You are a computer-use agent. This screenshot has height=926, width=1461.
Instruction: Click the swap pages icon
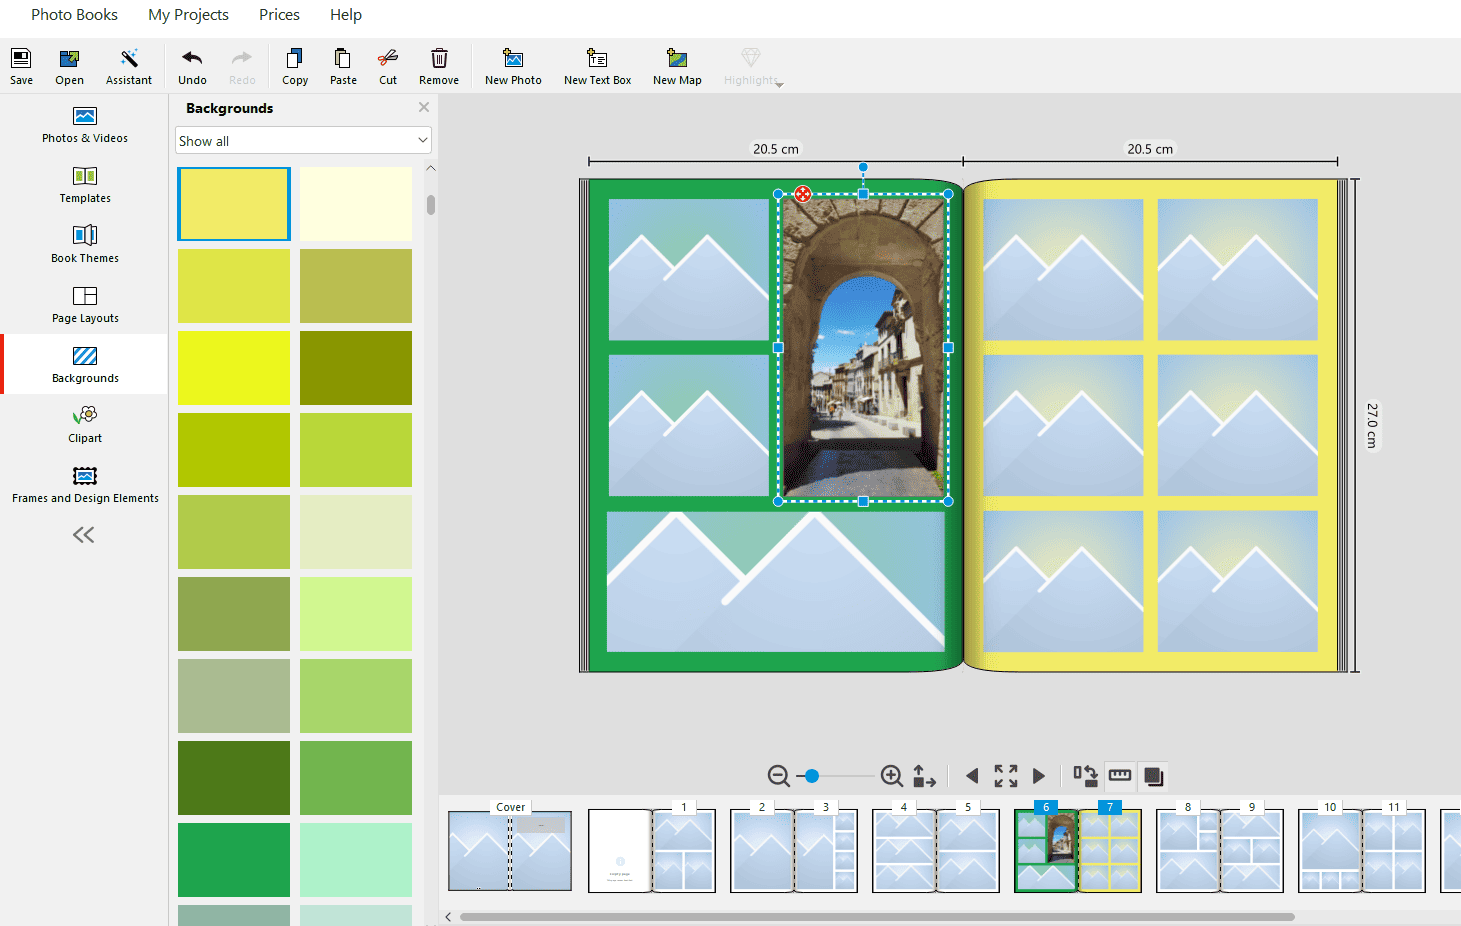tap(1085, 776)
